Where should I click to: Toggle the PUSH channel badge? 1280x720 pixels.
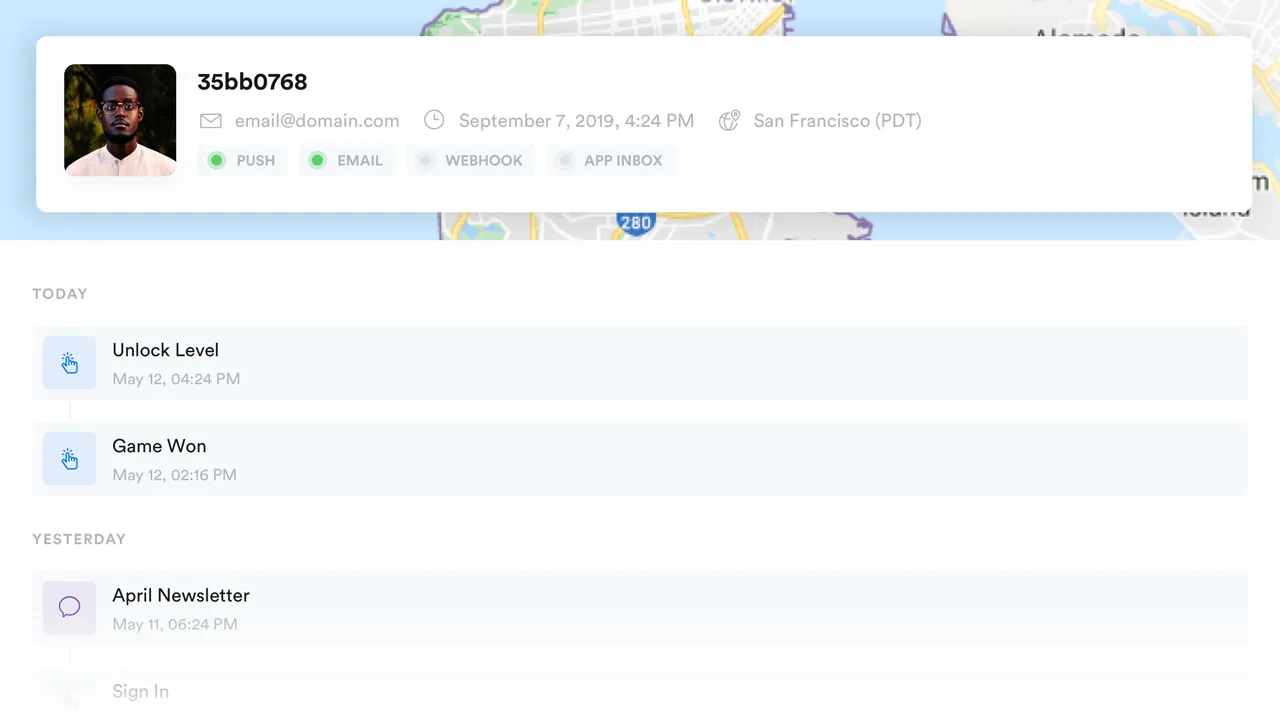coord(243,160)
